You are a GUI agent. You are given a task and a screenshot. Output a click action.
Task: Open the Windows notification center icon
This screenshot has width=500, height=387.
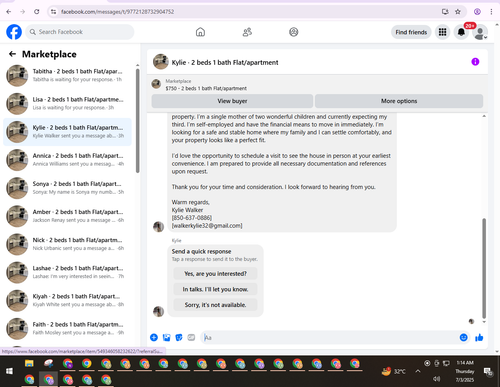pyautogui.click(x=489, y=371)
